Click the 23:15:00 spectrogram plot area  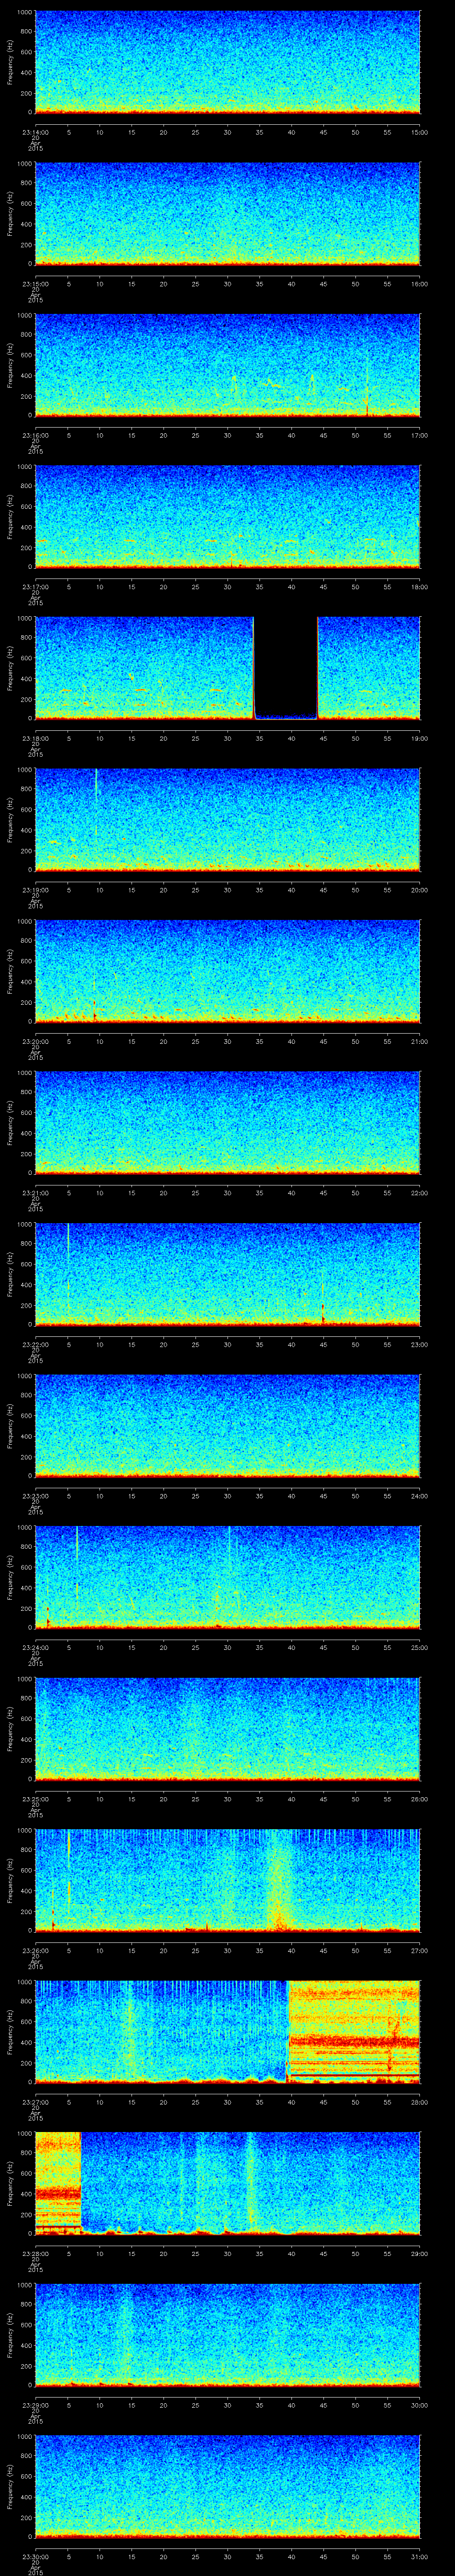pos(227,213)
